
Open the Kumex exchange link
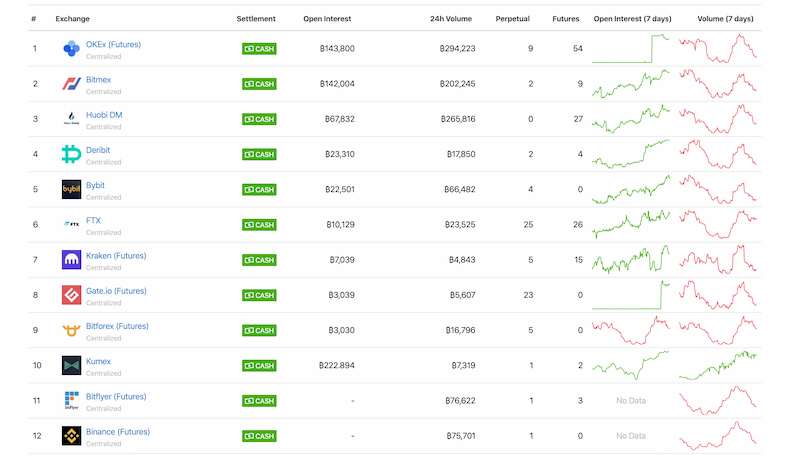coord(98,361)
